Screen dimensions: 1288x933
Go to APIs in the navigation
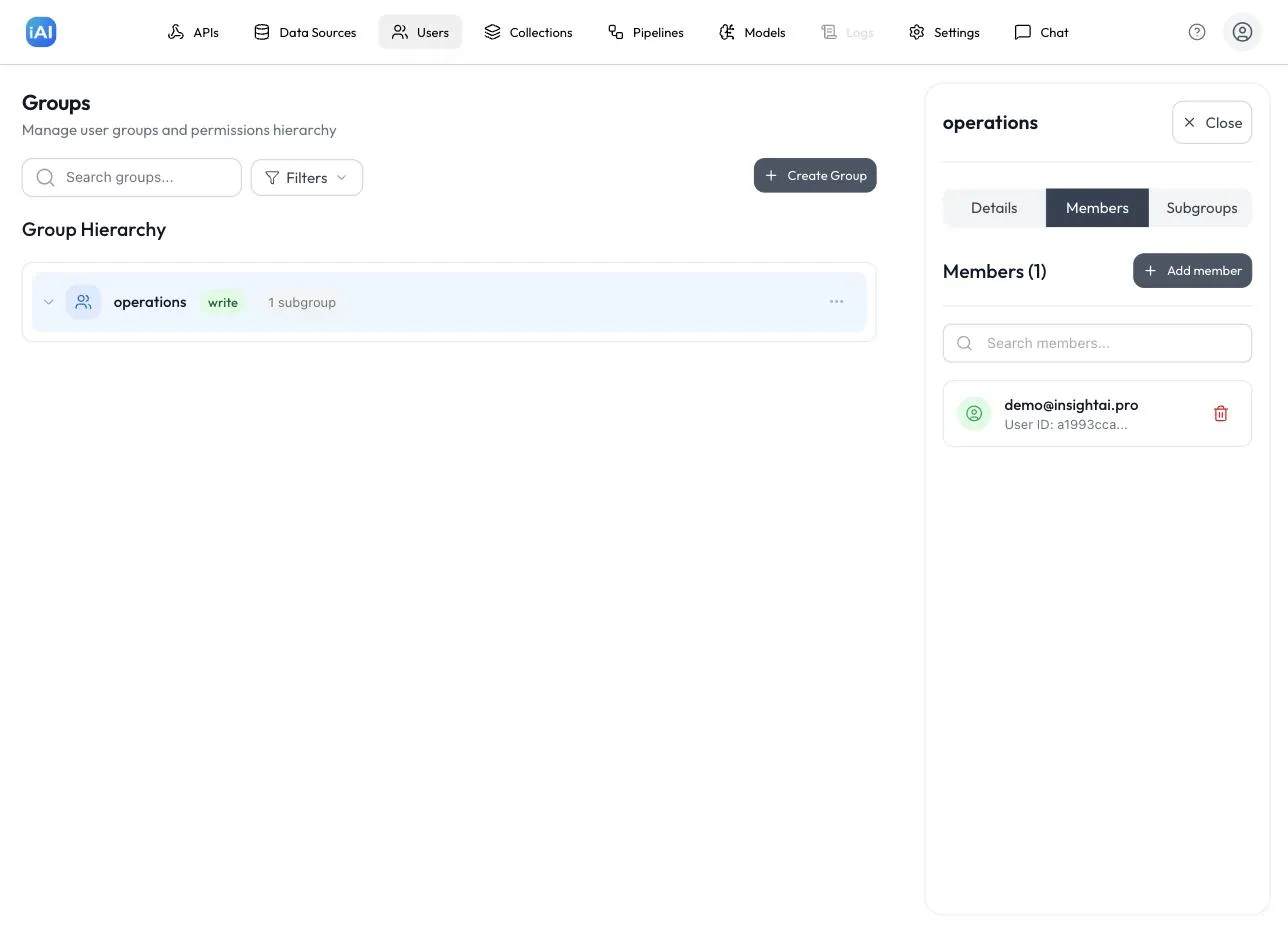pos(193,32)
